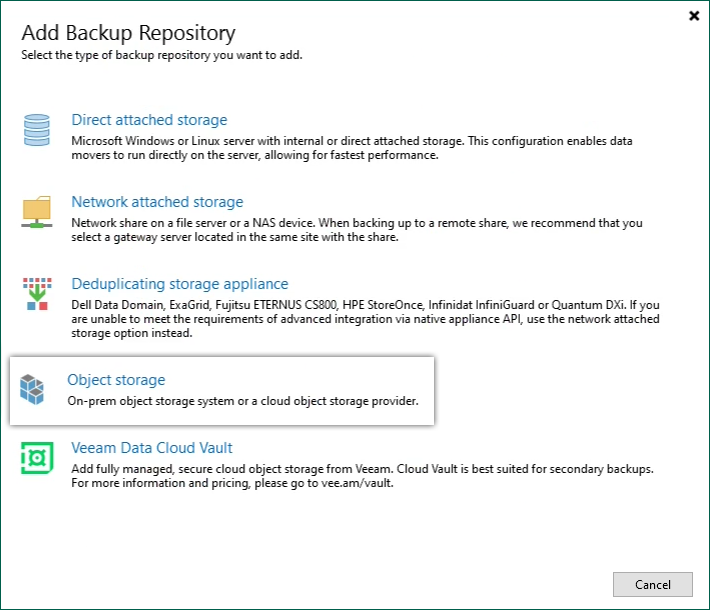Click the 'Add Backup Repository' title text
710x610 pixels.
pyautogui.click(x=129, y=33)
